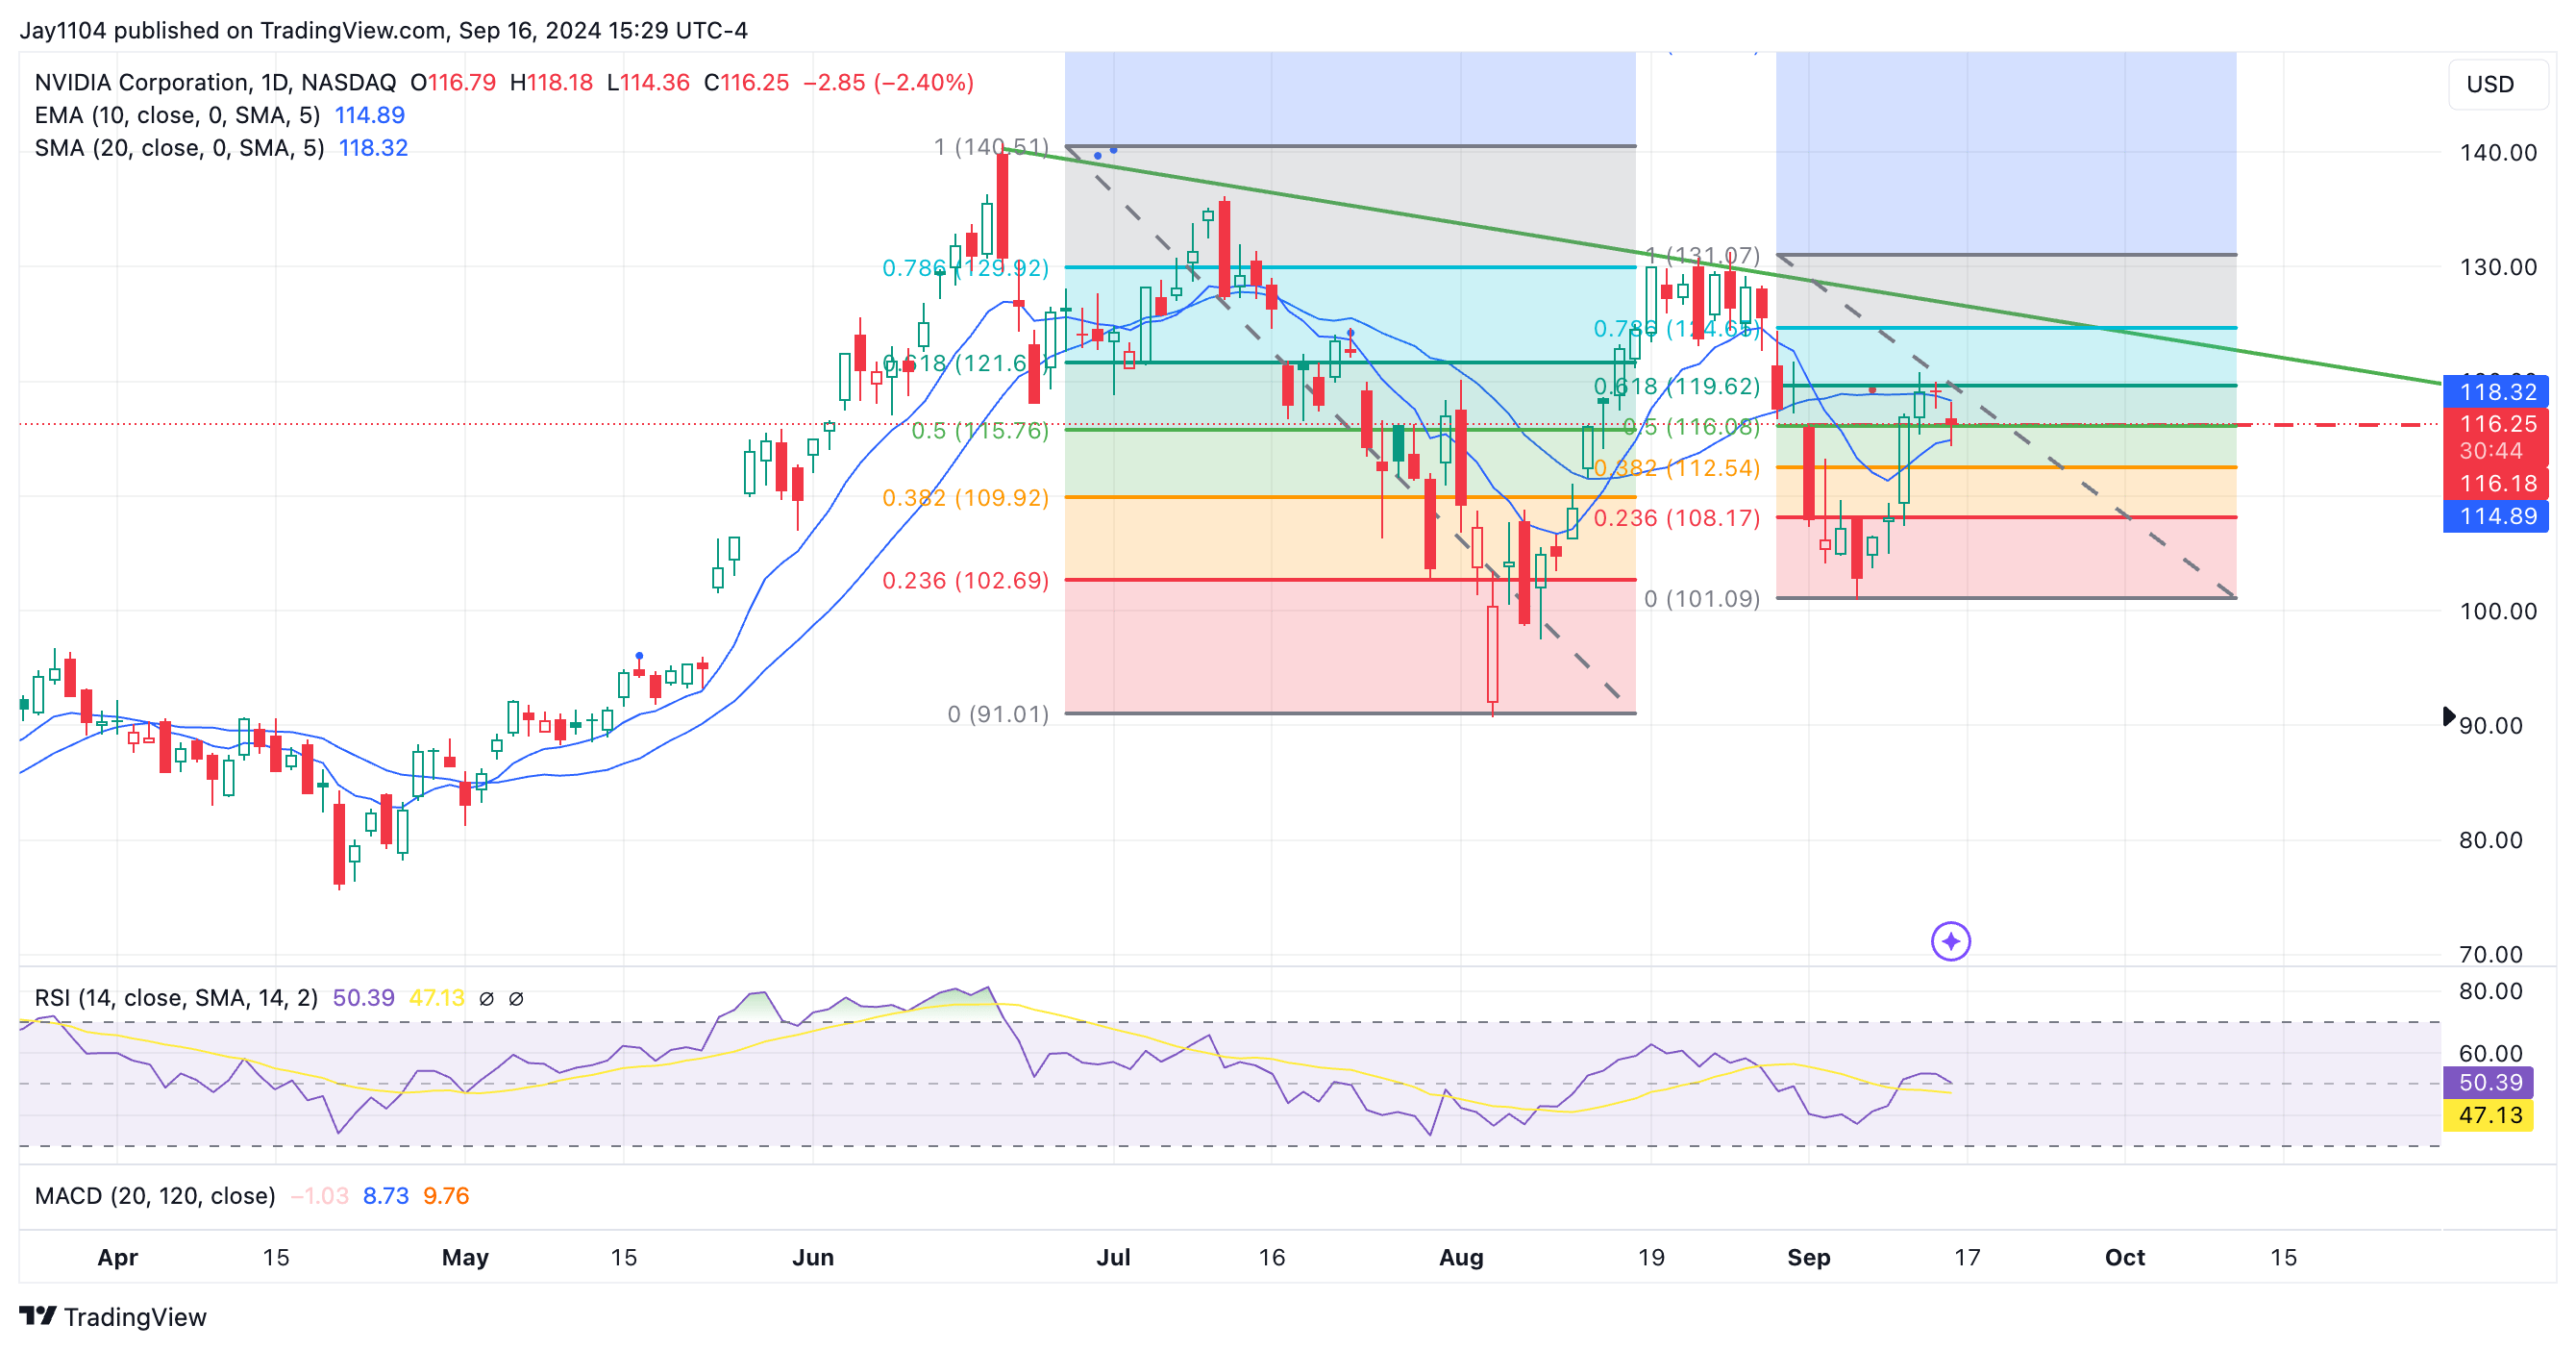This screenshot has width=2576, height=1350.
Task: Click the blue 114.89 EMA price tag
Action: [2496, 516]
